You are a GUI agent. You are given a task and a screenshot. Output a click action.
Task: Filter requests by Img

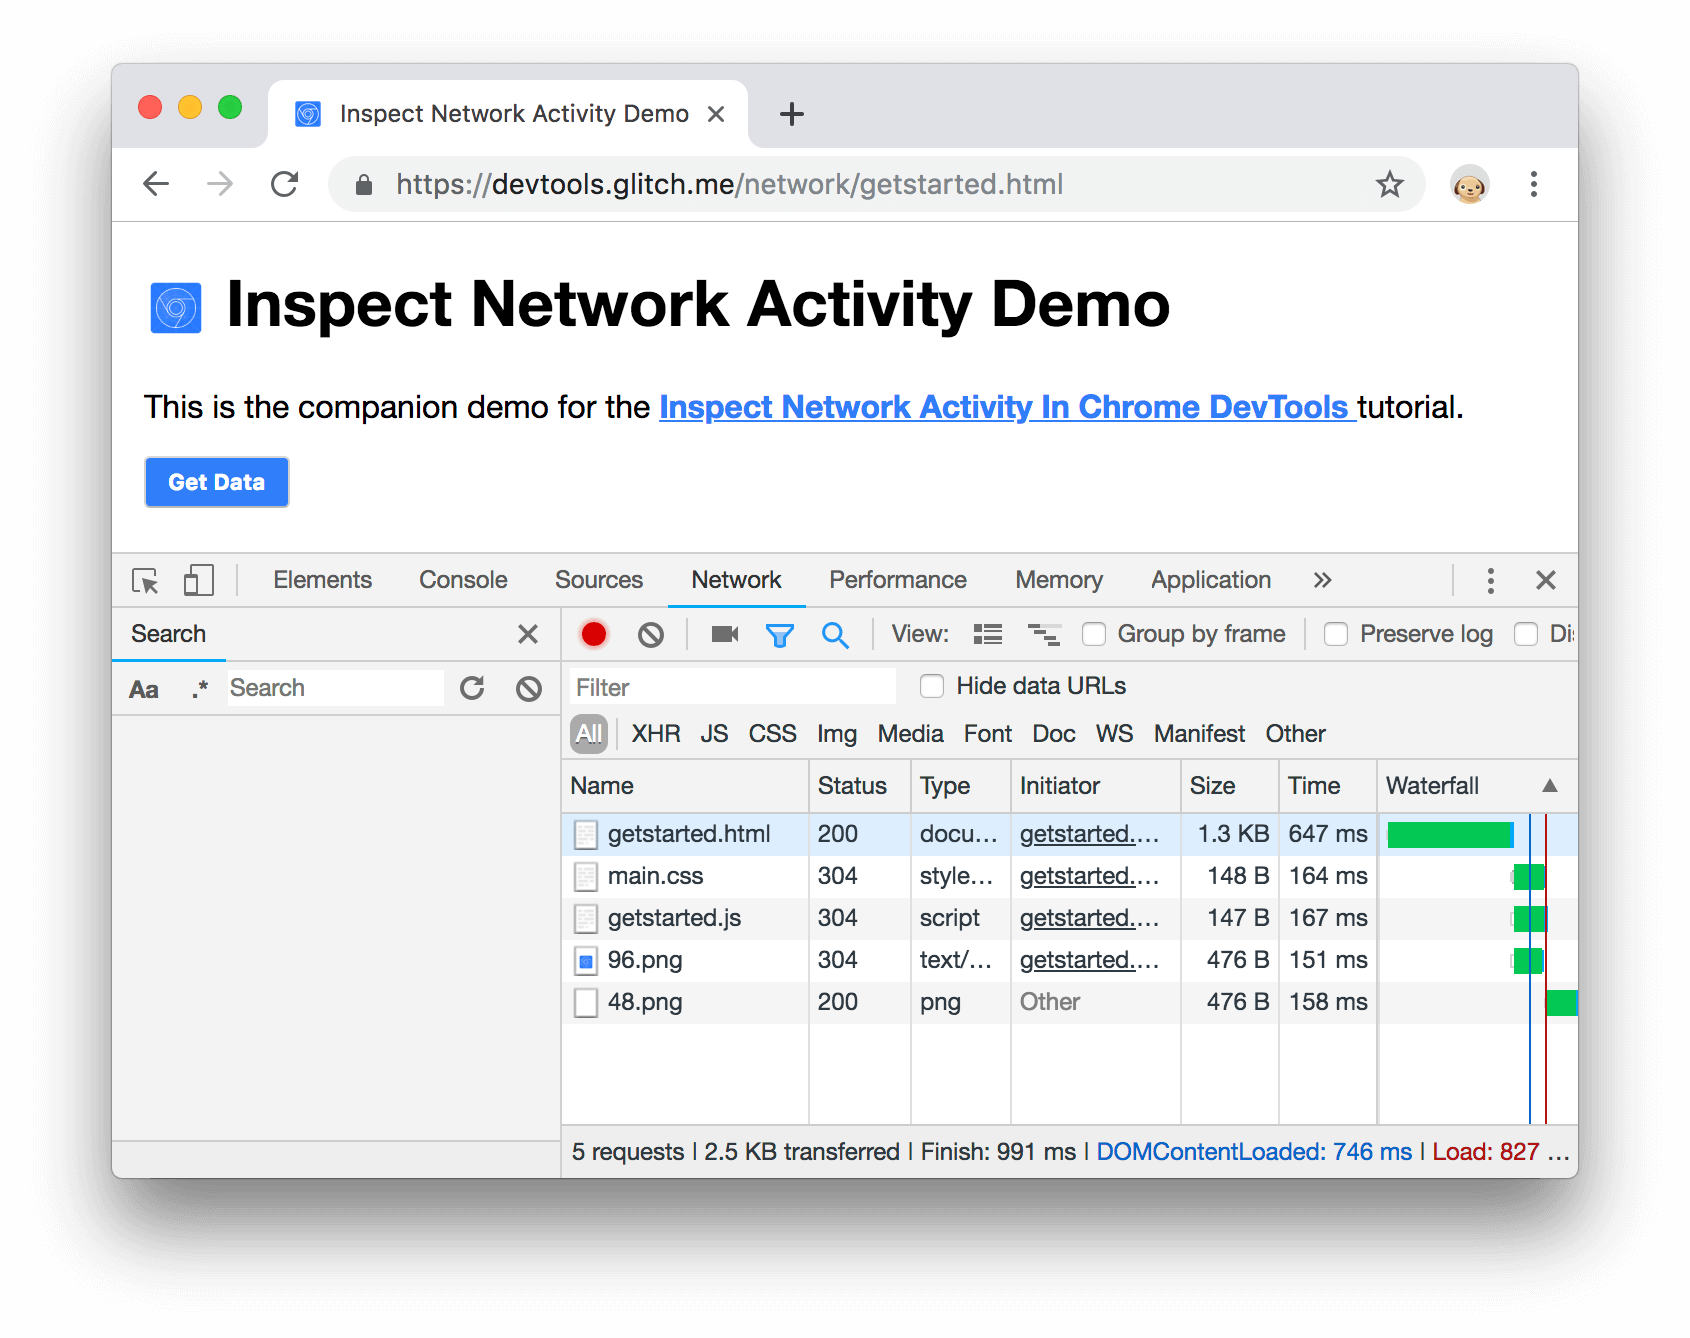tap(837, 734)
